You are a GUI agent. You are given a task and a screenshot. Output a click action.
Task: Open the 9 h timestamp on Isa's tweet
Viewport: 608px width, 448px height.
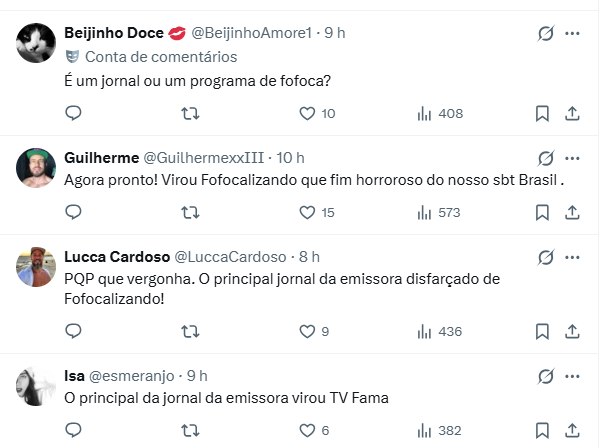(x=197, y=375)
